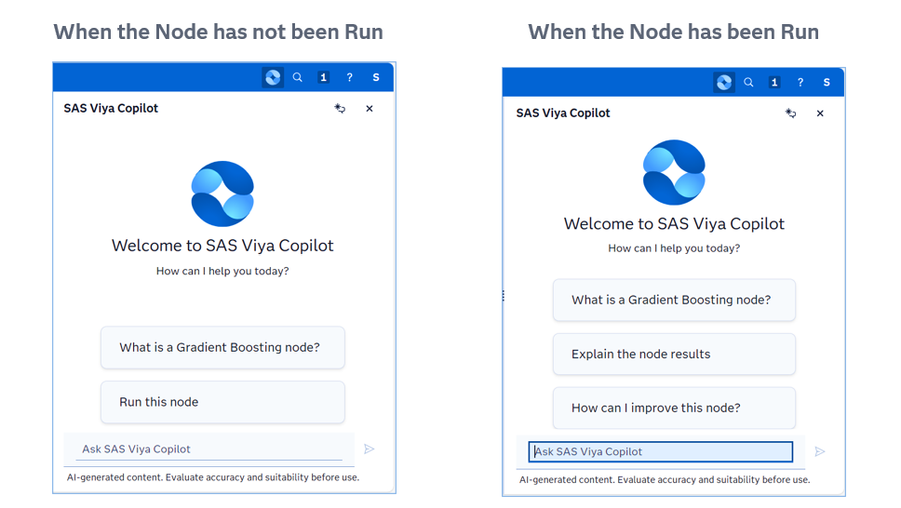
Task: Open notifications badge in right panel header
Action: tap(775, 82)
